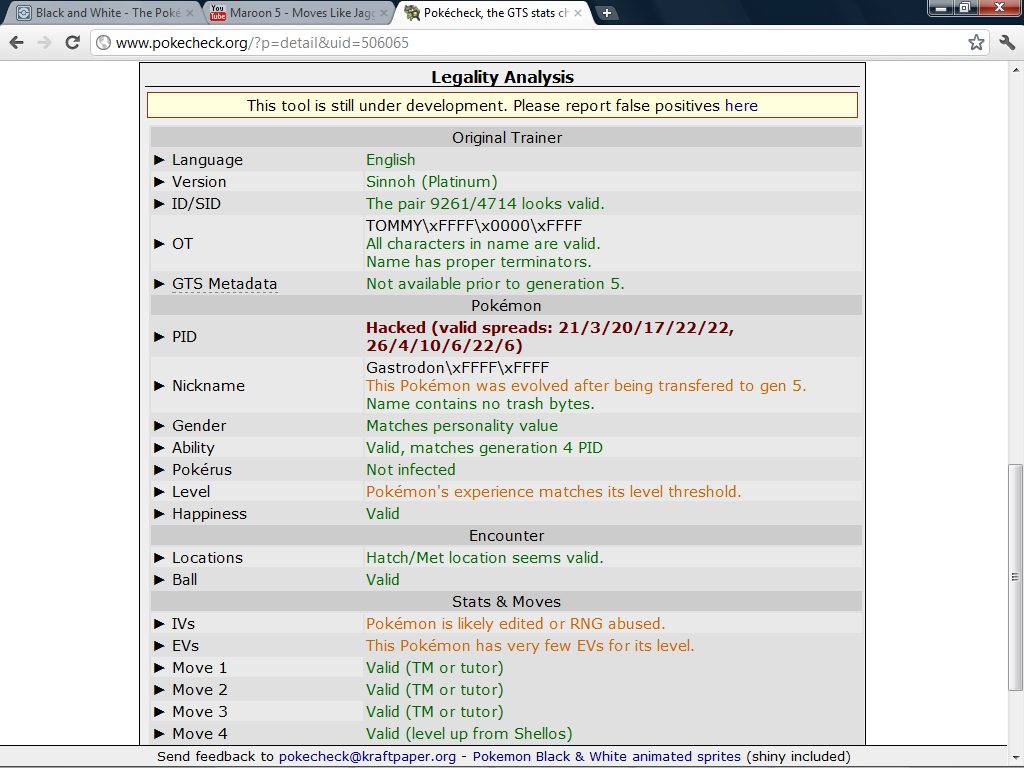This screenshot has width=1024, height=768.
Task: Click the browser Back arrow button
Action: pyautogui.click(x=16, y=43)
